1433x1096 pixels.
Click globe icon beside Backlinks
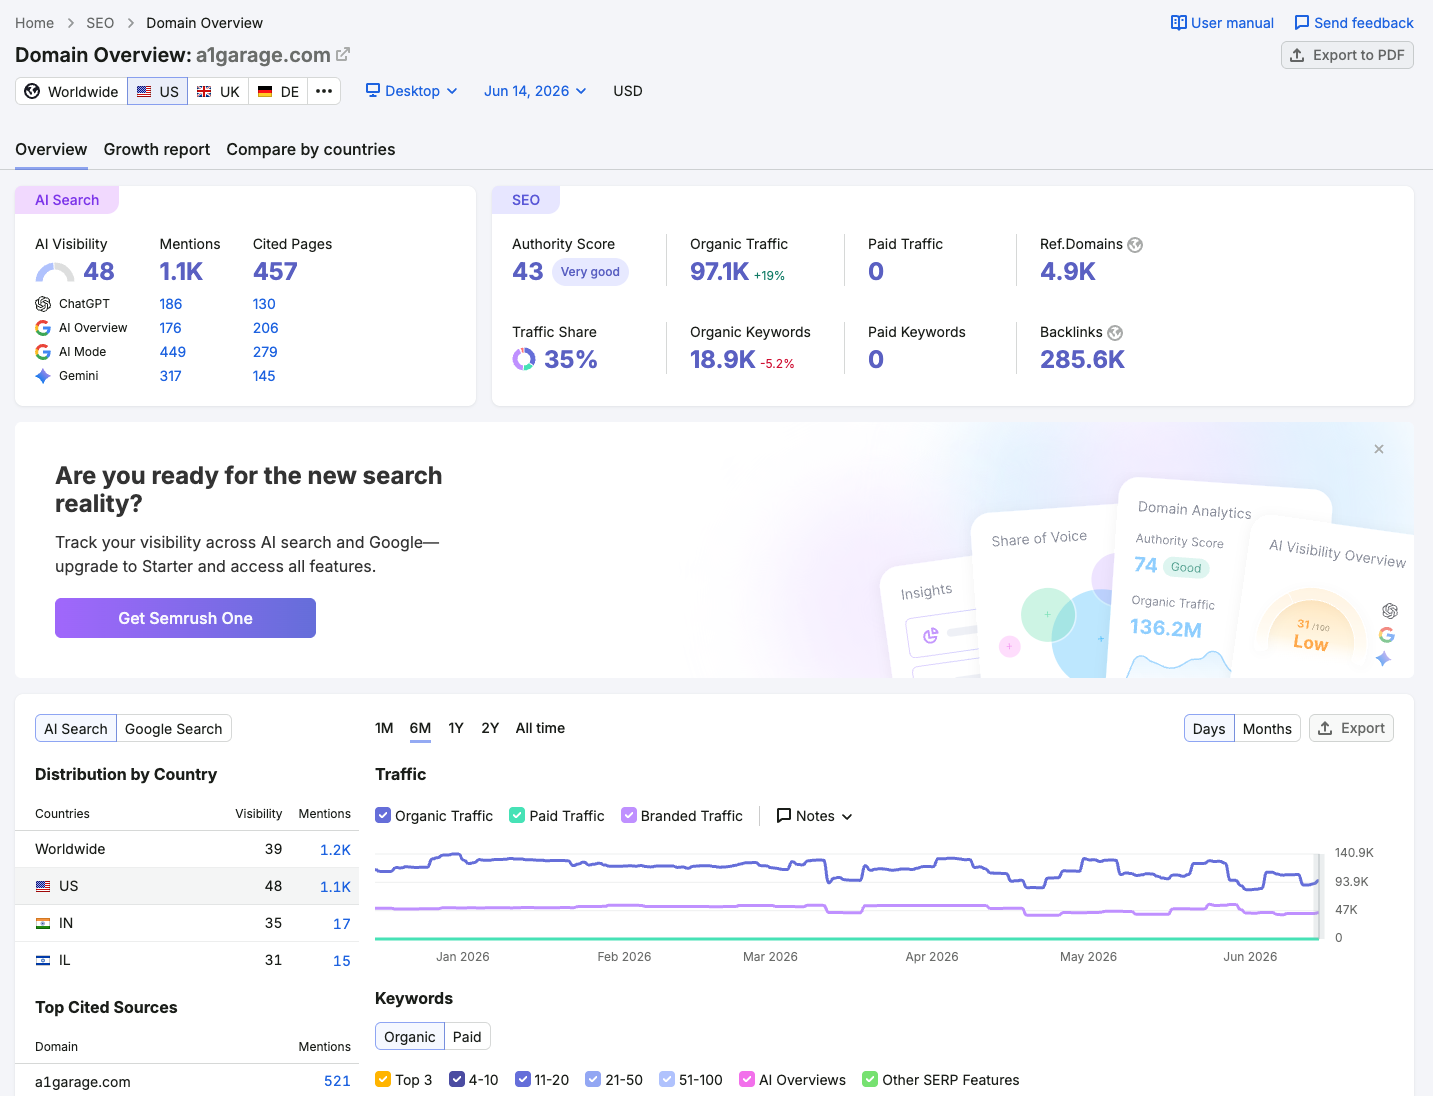(1115, 333)
